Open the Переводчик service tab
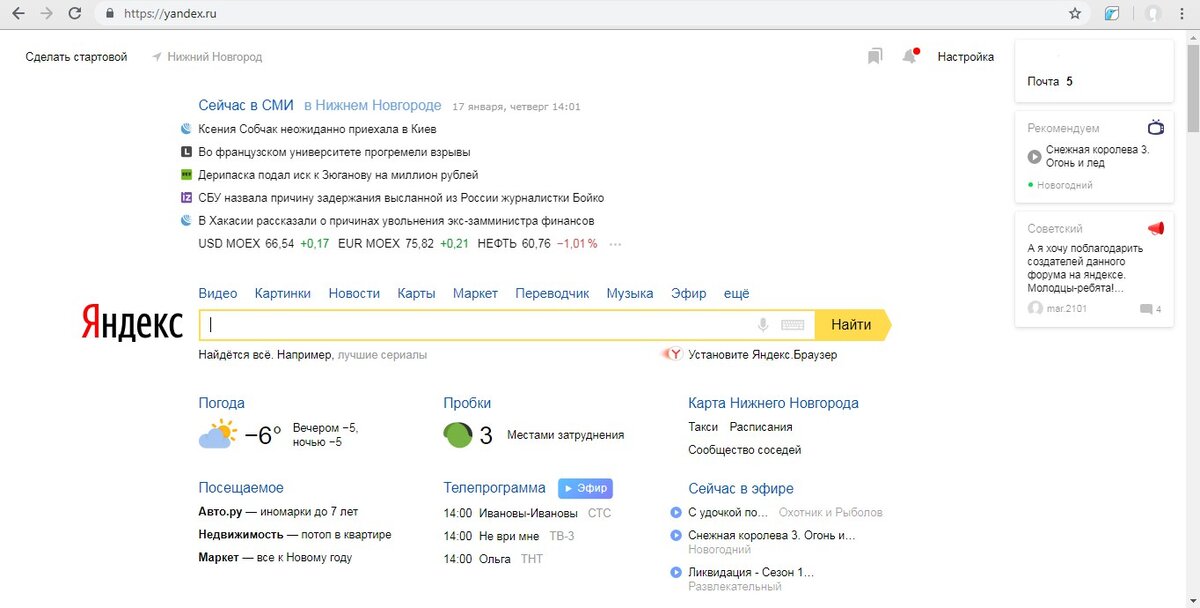1200x608 pixels. coord(552,293)
